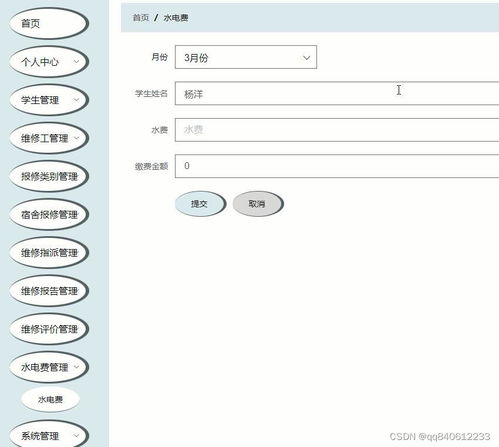
Task: Open 维修评价管理 menu item
Action: (49, 329)
